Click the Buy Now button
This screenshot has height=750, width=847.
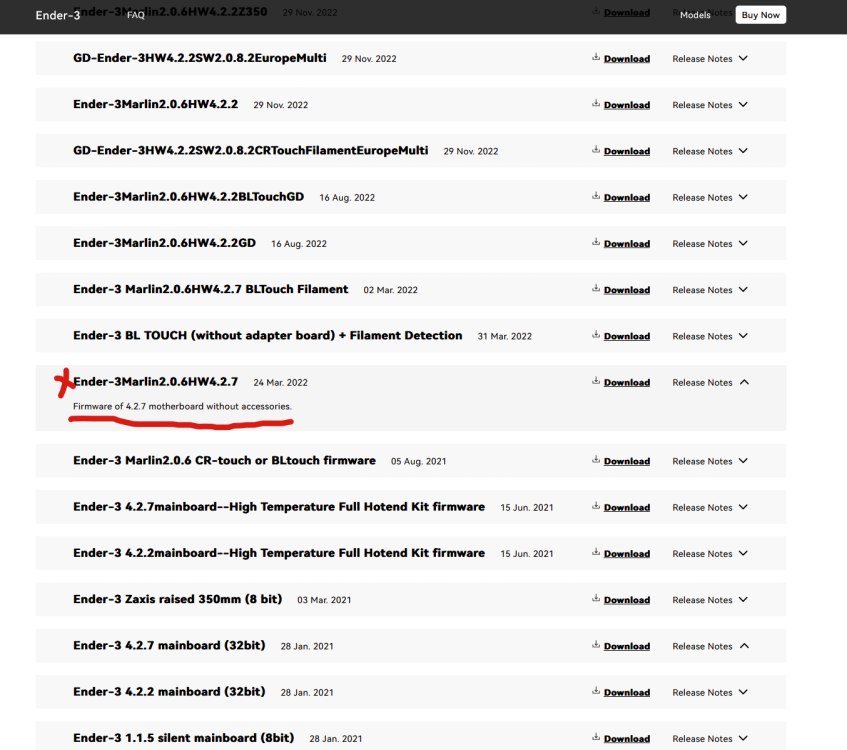click(761, 15)
